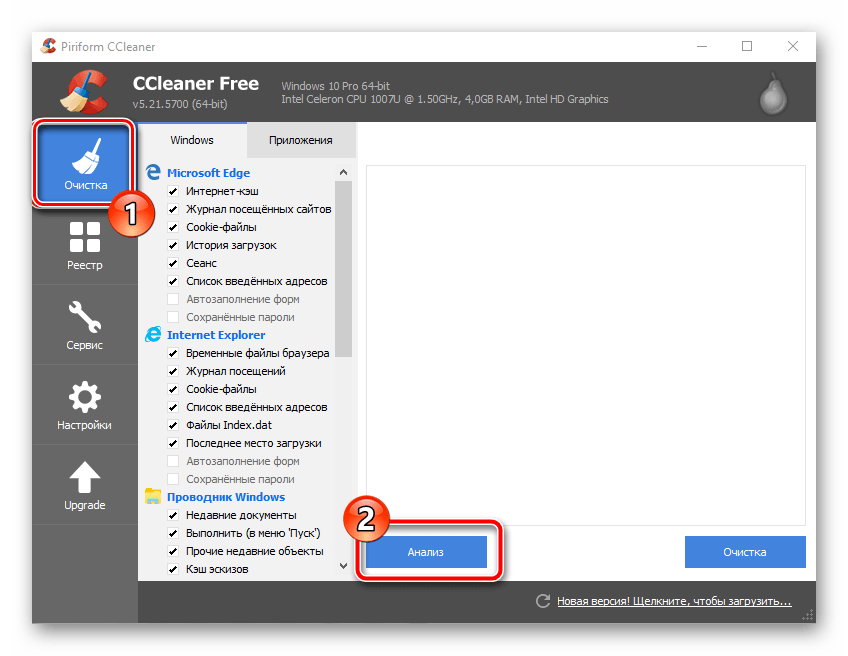Toggle the Файлы Index.dat checkbox
Screen dimensions: 848x656
coord(173,425)
